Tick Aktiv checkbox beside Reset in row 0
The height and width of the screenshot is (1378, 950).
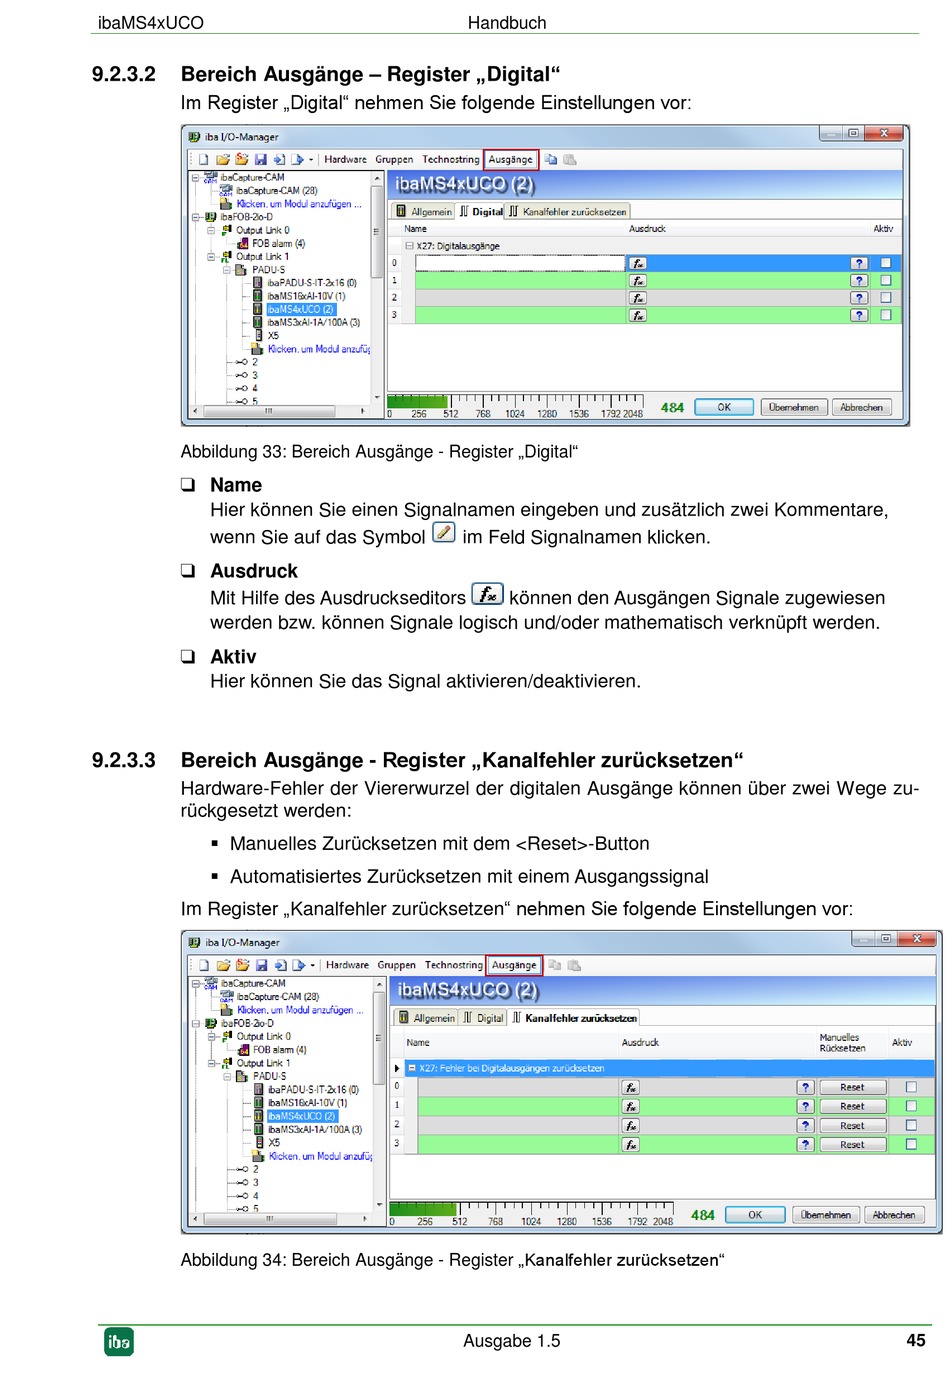coord(911,1088)
